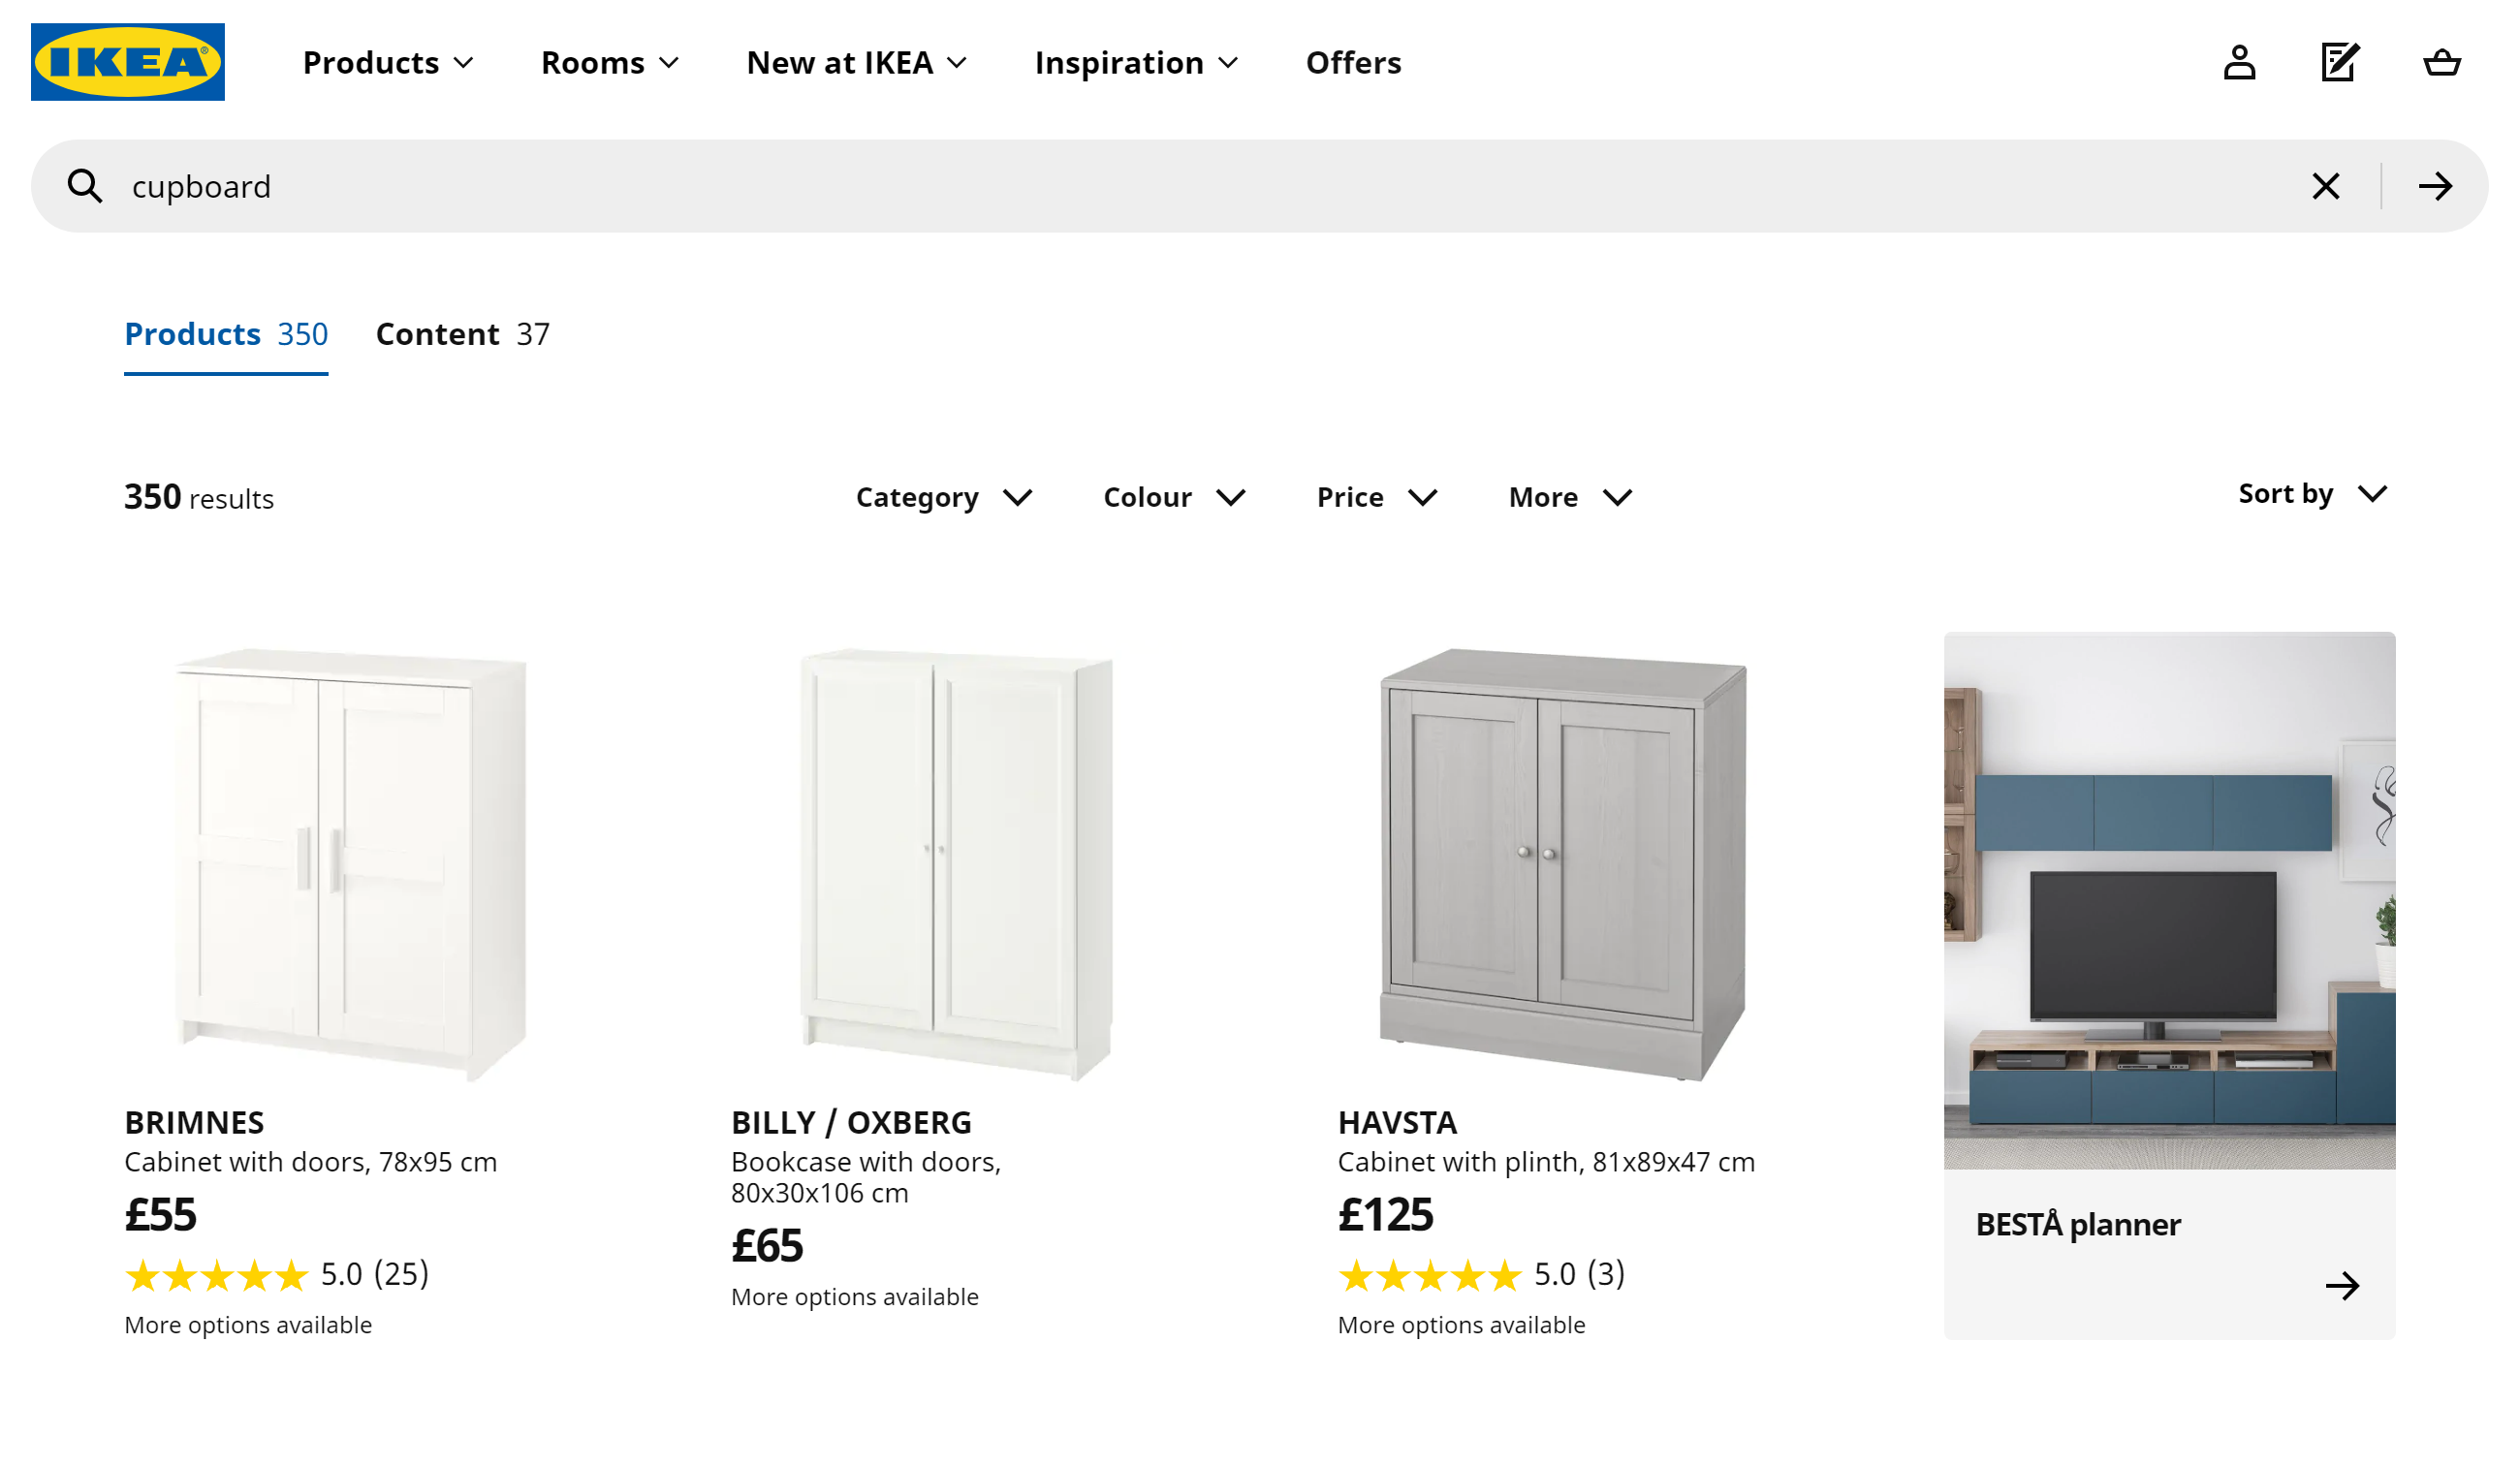This screenshot has width=2520, height=1467.
Task: Open the Price filter dropdown
Action: pyautogui.click(x=1376, y=497)
